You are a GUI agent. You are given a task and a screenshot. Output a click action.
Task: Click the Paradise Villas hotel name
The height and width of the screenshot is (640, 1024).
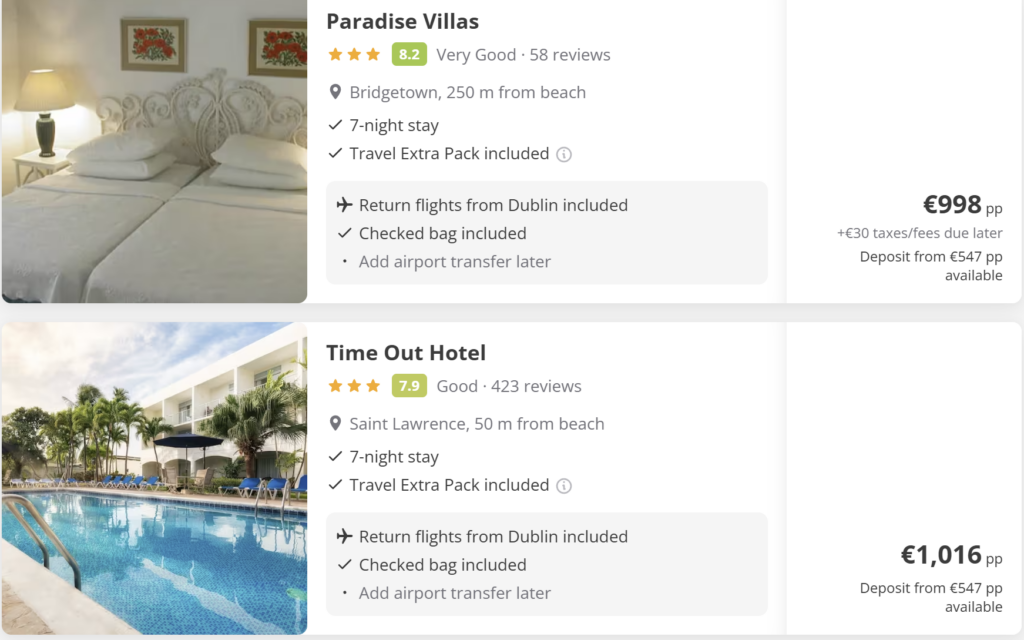[402, 21]
